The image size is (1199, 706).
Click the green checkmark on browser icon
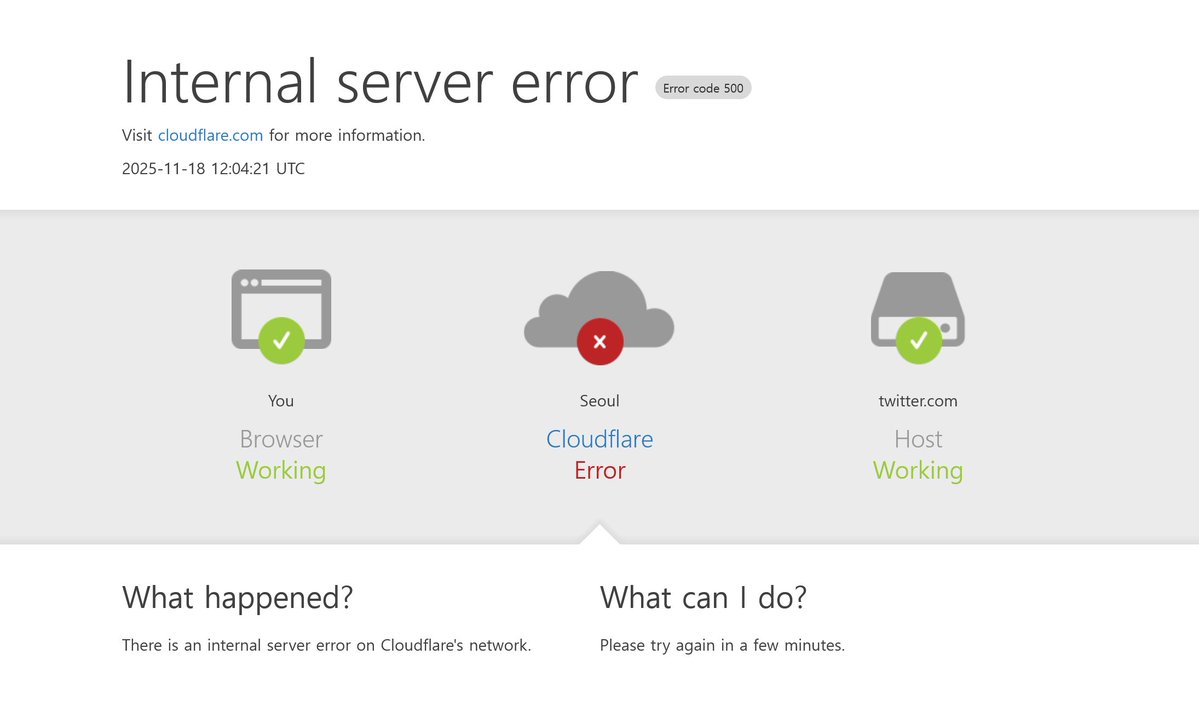[x=281, y=340]
